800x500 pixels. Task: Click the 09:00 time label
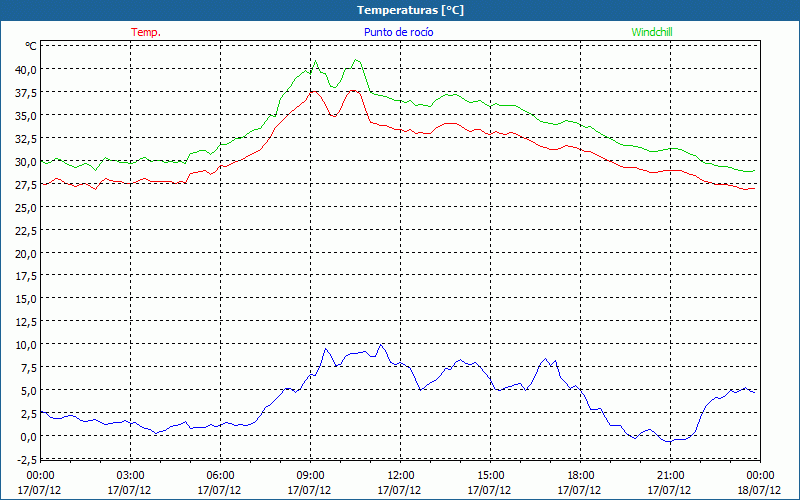310,476
